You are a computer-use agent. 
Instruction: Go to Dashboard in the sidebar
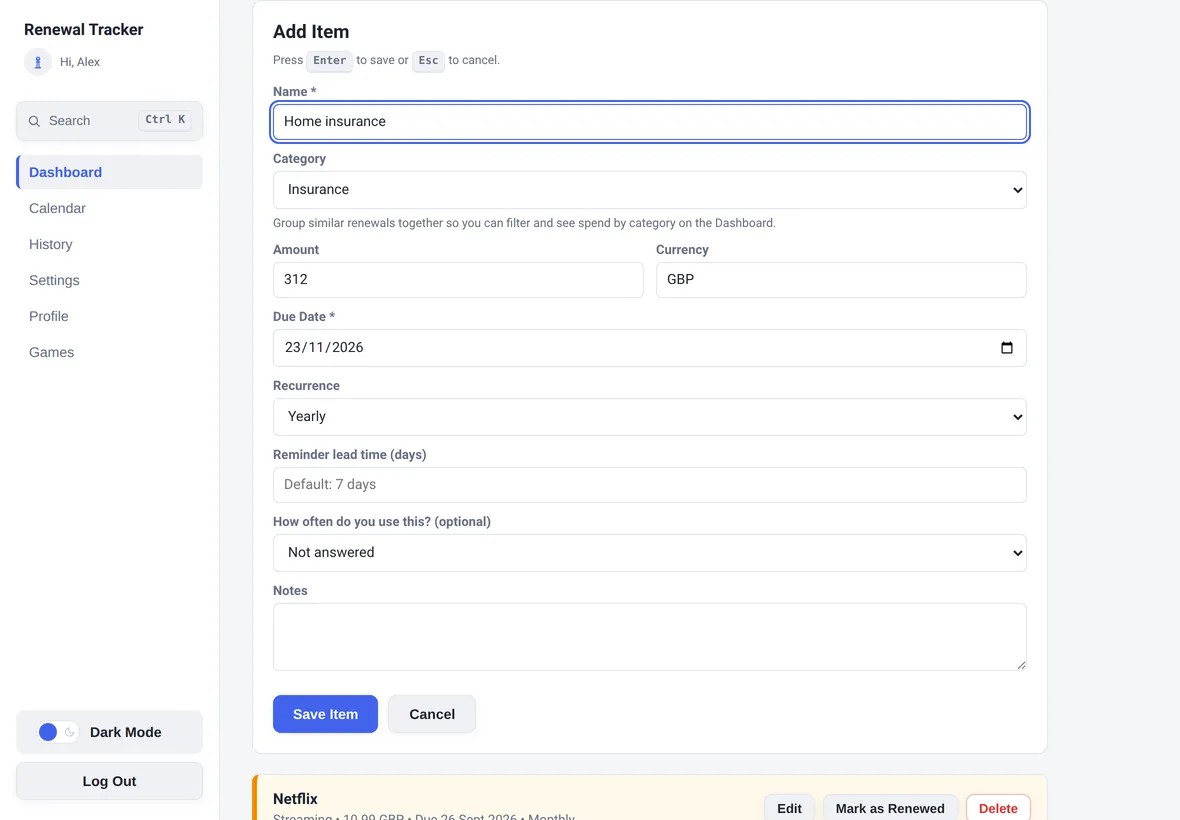pyautogui.click(x=109, y=172)
